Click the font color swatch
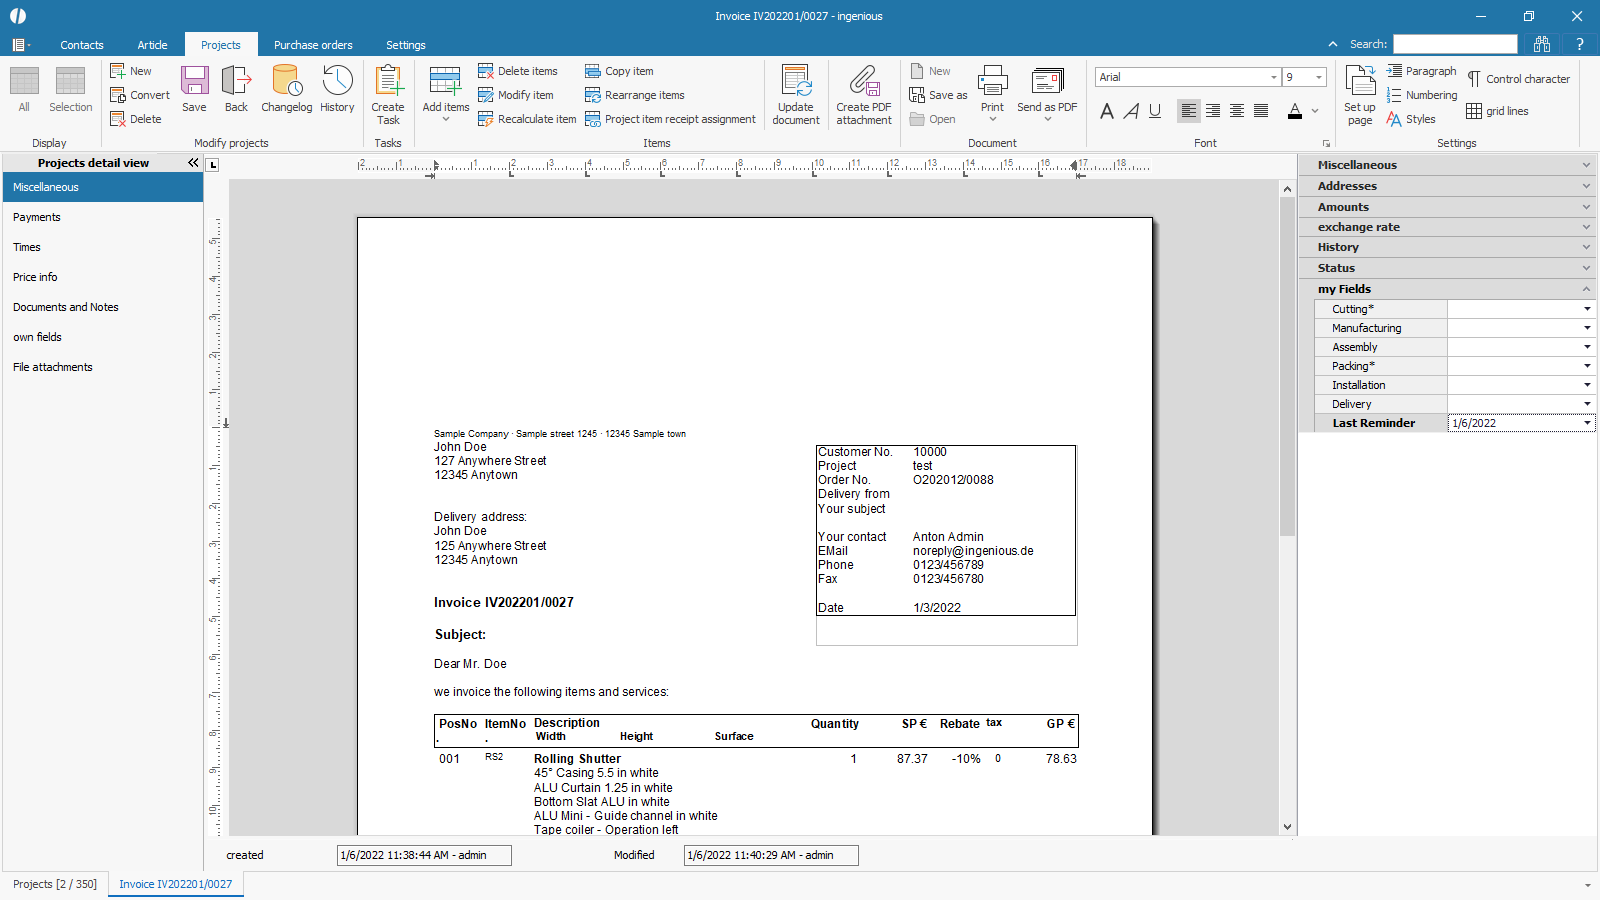 [1295, 111]
